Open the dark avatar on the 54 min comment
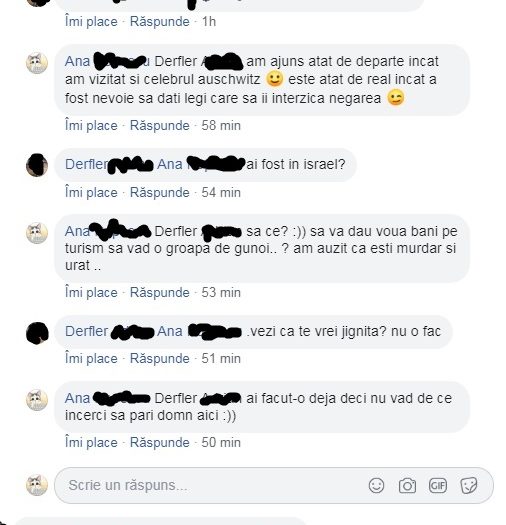Viewport: 506px width, 525px height. click(x=37, y=165)
